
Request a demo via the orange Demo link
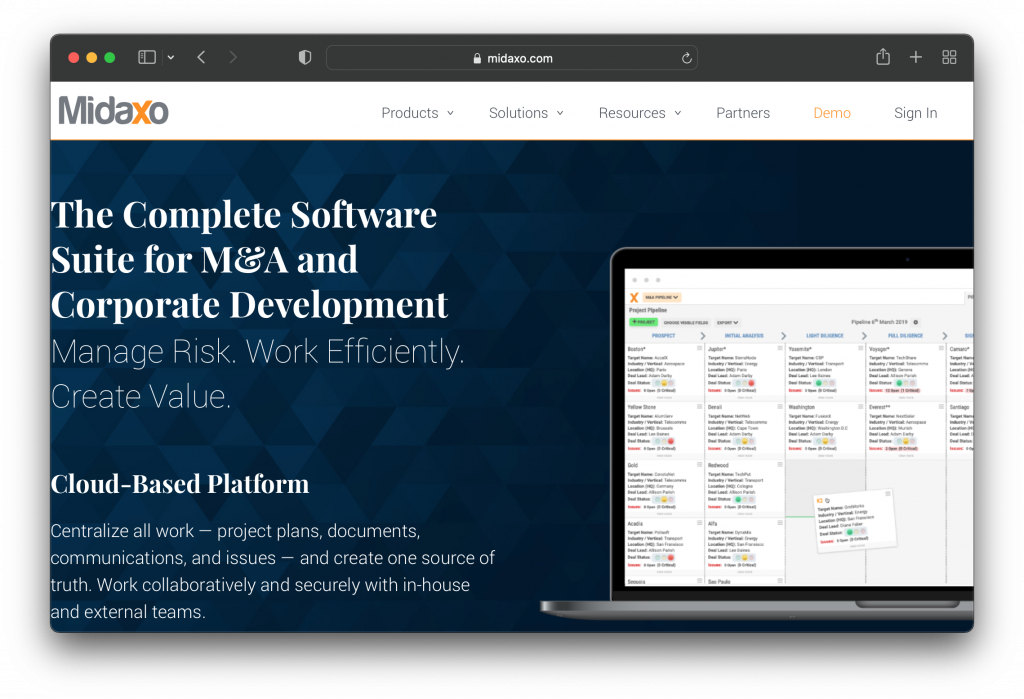(832, 113)
